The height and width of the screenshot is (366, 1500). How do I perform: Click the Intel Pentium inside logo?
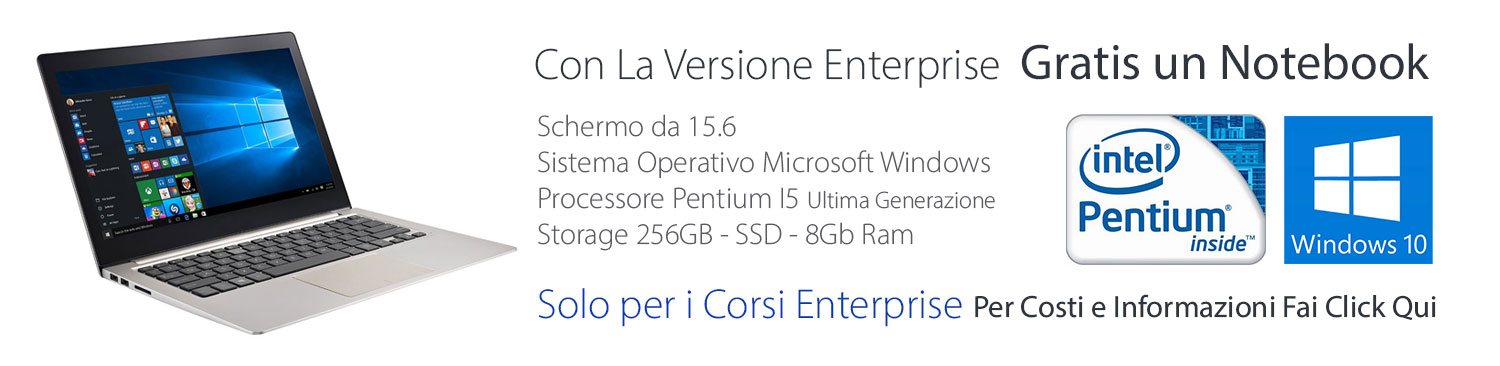1166,189
